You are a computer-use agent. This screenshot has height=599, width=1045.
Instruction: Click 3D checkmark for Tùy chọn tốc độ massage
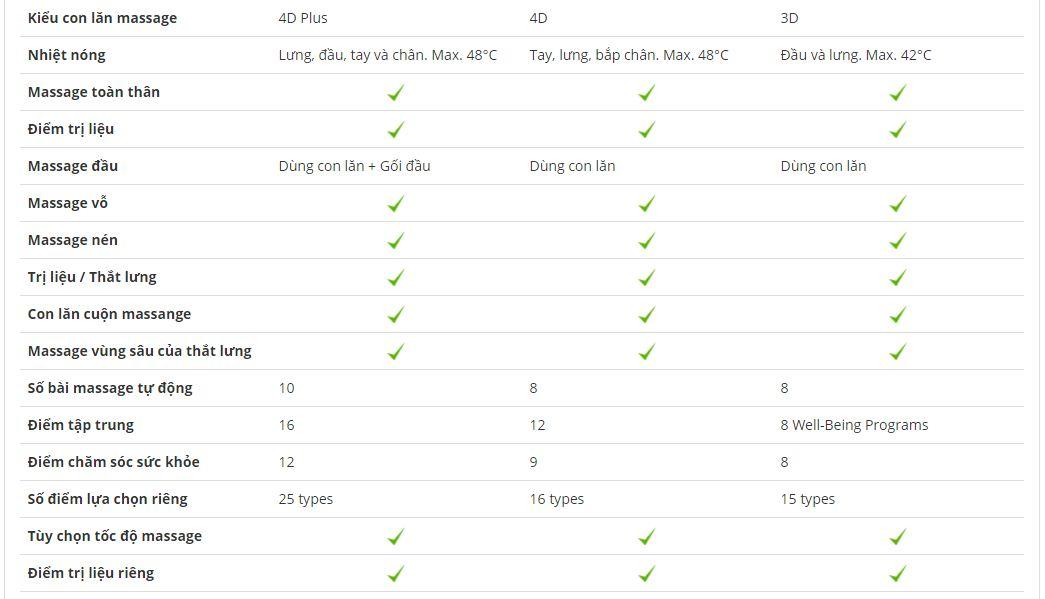point(898,537)
